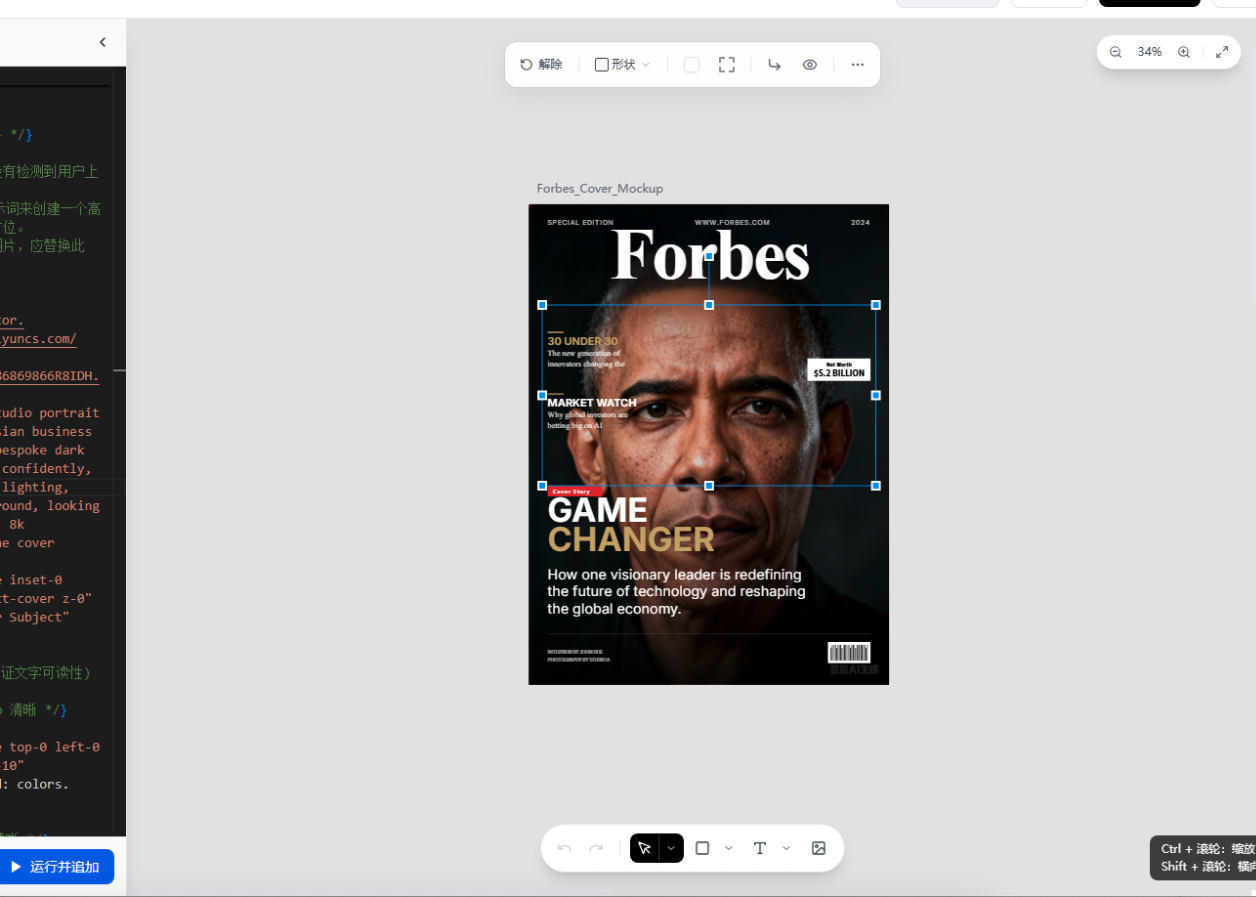Zoom in with the plus magnifier
The image size is (1256, 897).
1184,52
